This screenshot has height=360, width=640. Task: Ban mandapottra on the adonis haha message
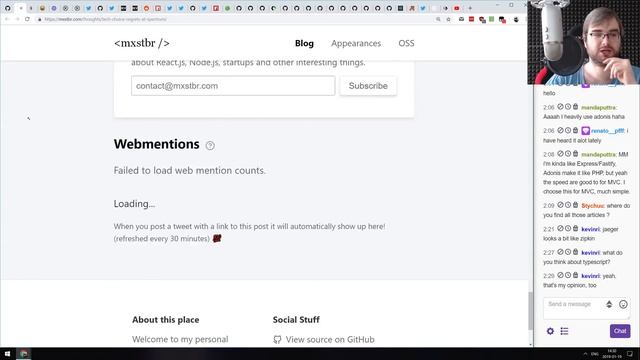(560, 107)
